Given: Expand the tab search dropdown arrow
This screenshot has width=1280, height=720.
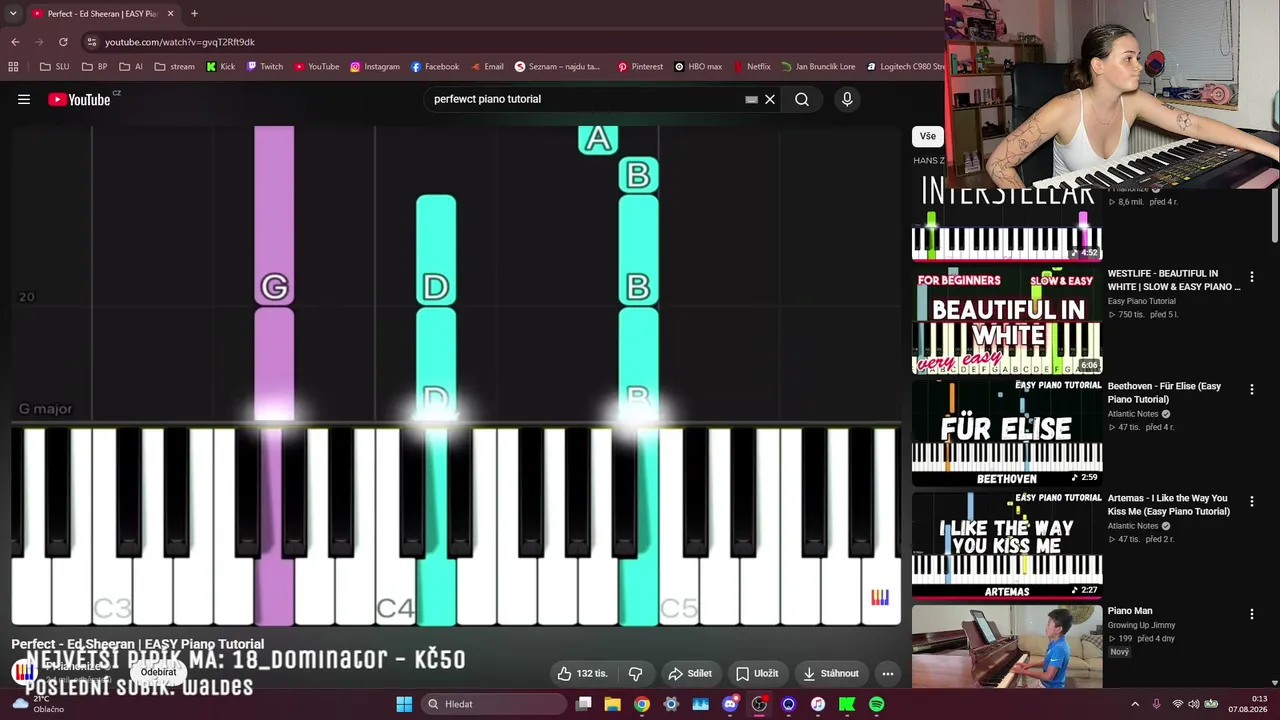Looking at the screenshot, I should [13, 14].
